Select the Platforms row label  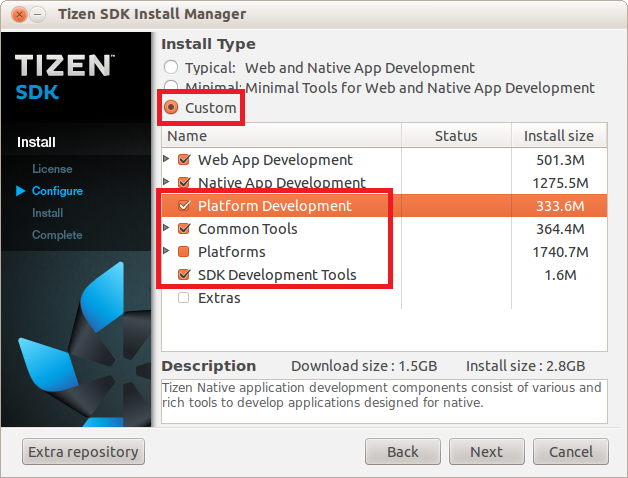pyautogui.click(x=231, y=252)
